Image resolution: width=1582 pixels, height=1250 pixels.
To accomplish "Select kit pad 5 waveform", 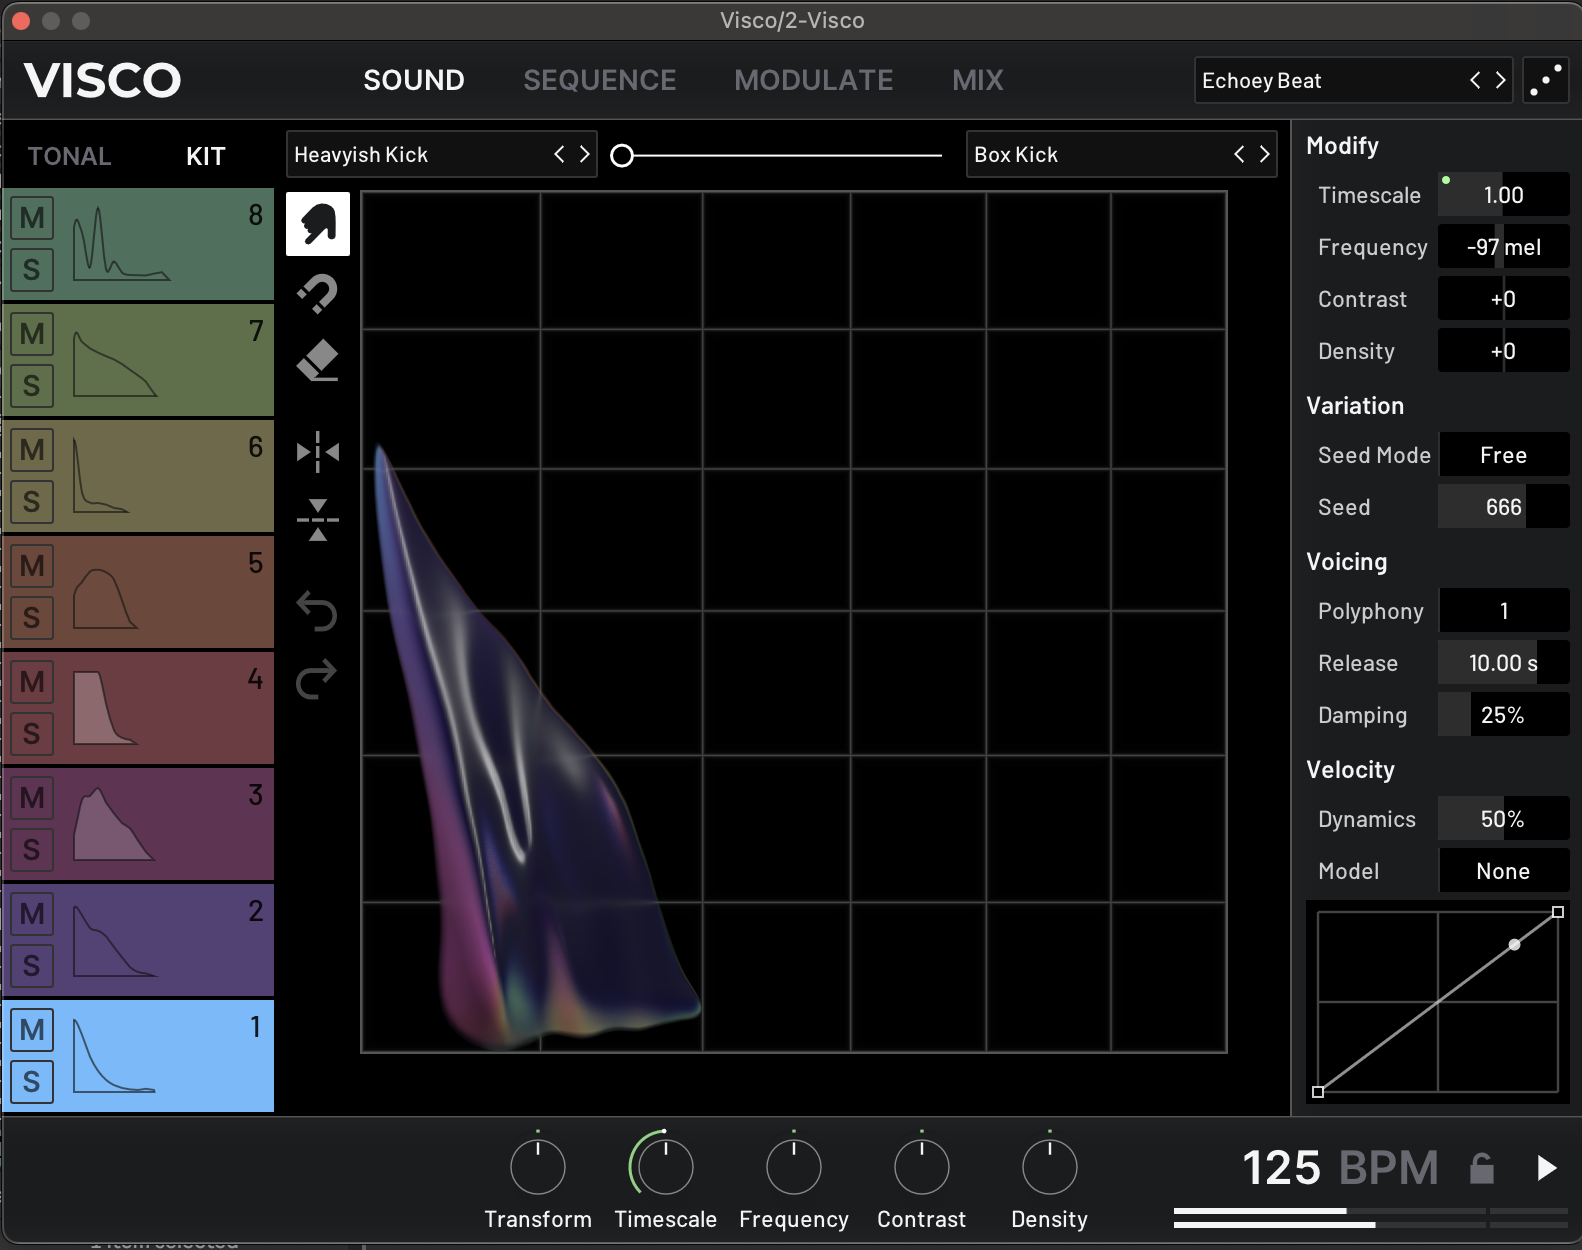I will pos(105,598).
